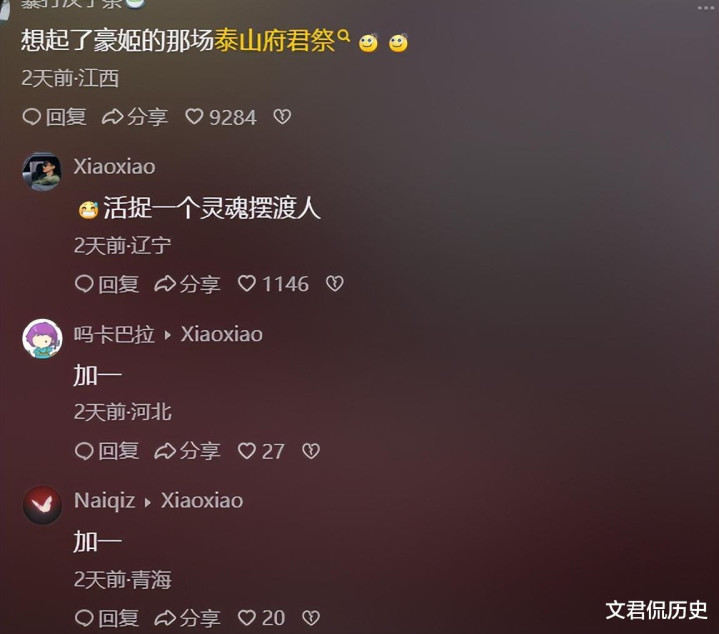Share Naiqiz's 青海 reply
Viewport: 719px width, 634px height.
187,618
